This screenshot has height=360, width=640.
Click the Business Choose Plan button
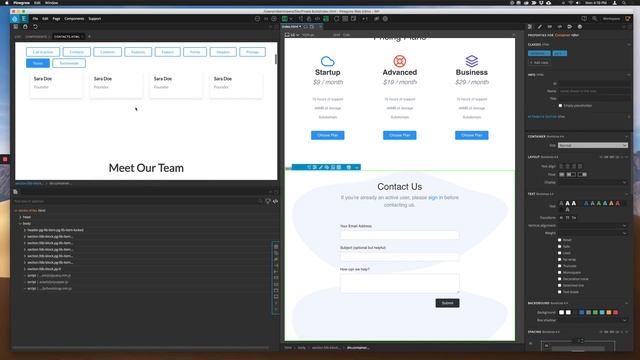[471, 135]
